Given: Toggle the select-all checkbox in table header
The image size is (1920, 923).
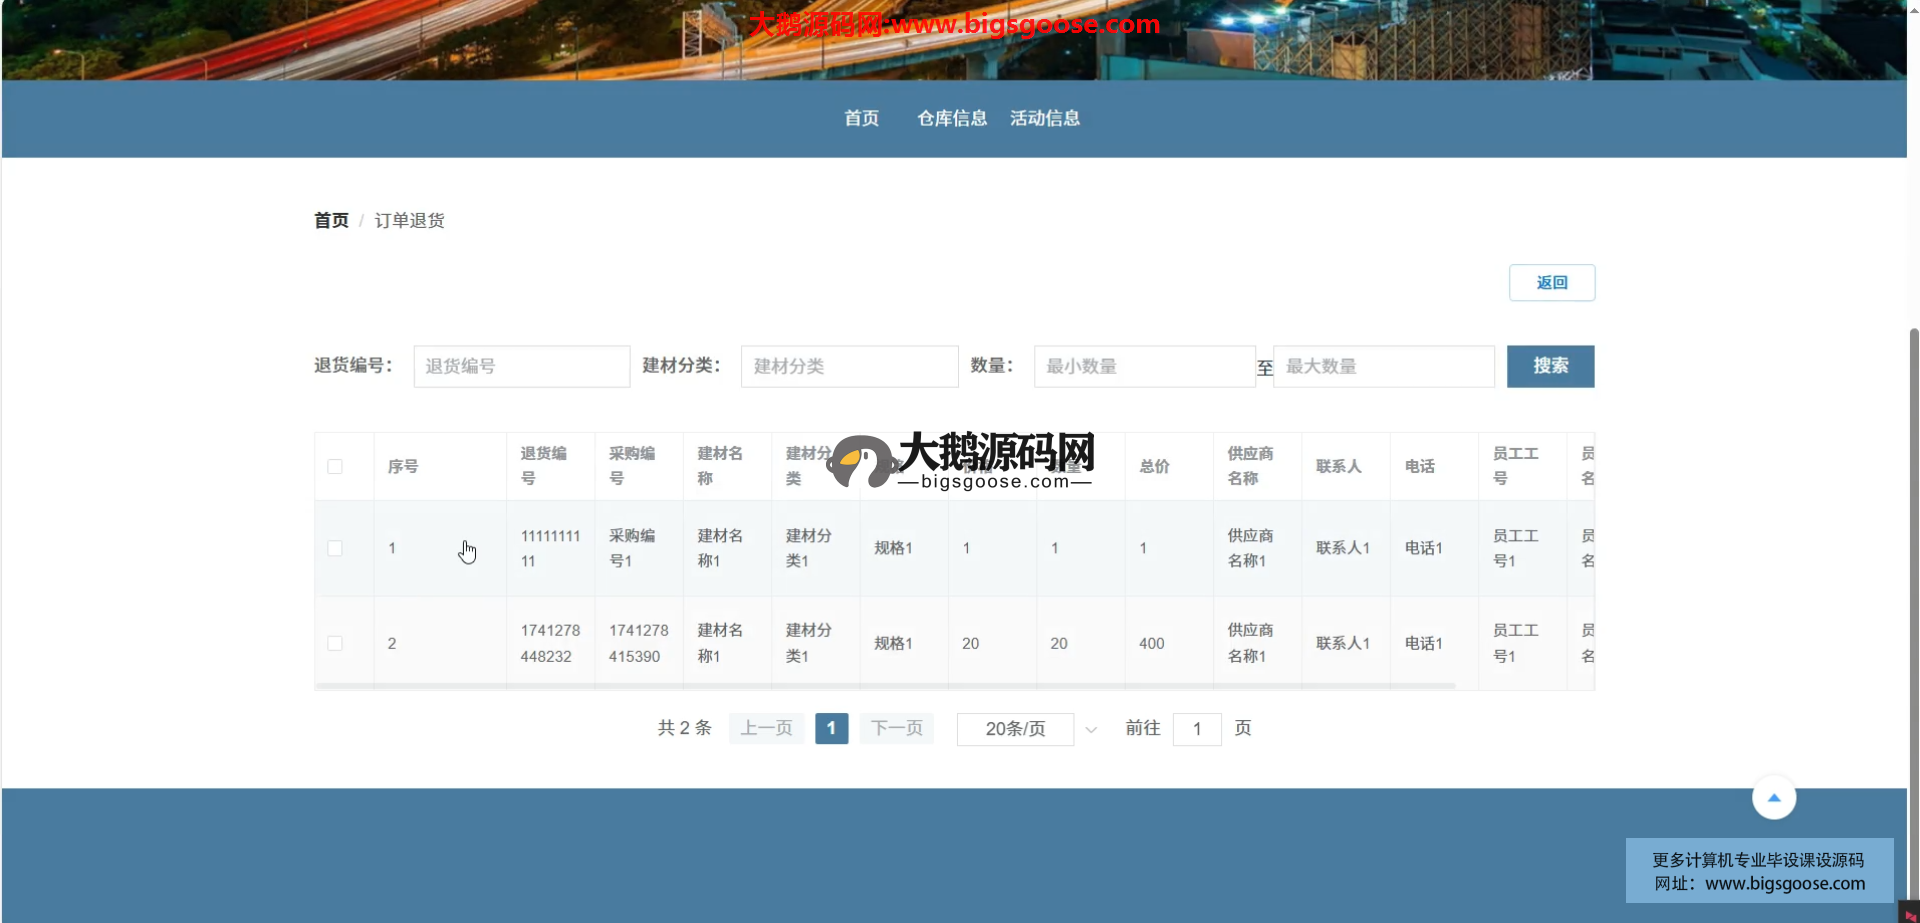Looking at the screenshot, I should point(335,467).
